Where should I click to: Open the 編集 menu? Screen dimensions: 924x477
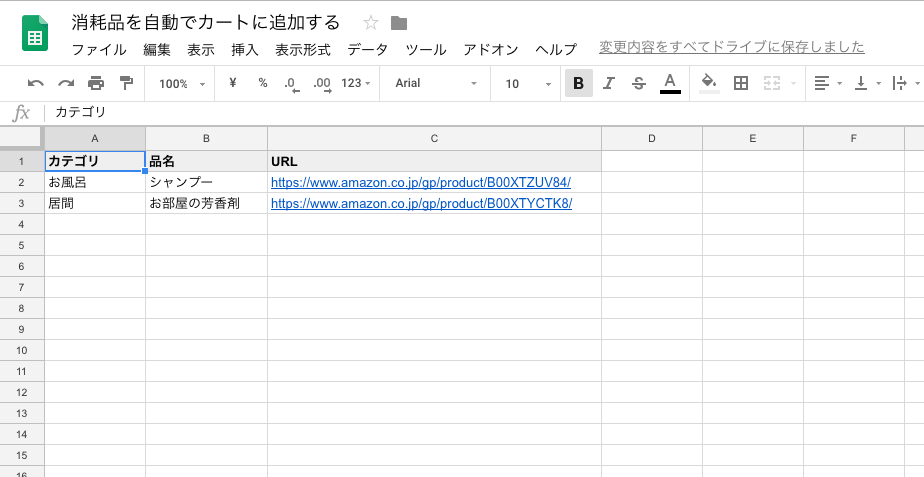click(157, 50)
